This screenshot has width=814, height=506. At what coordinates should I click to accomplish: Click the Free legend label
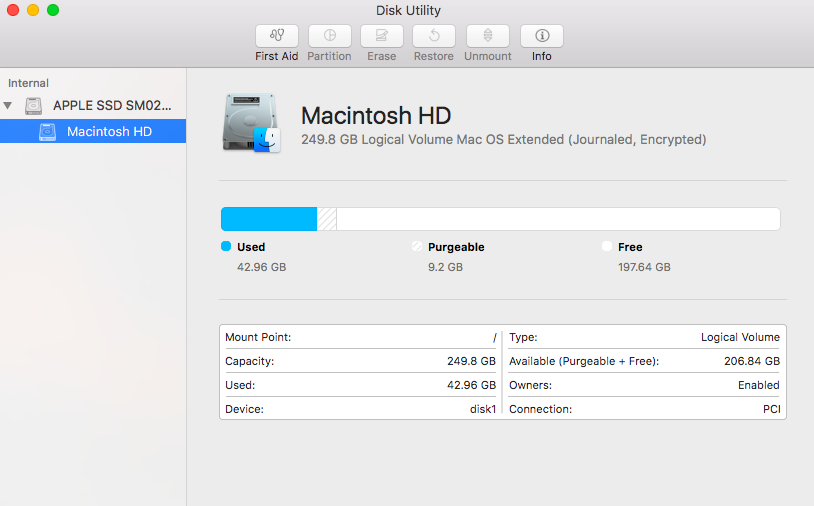(630, 247)
